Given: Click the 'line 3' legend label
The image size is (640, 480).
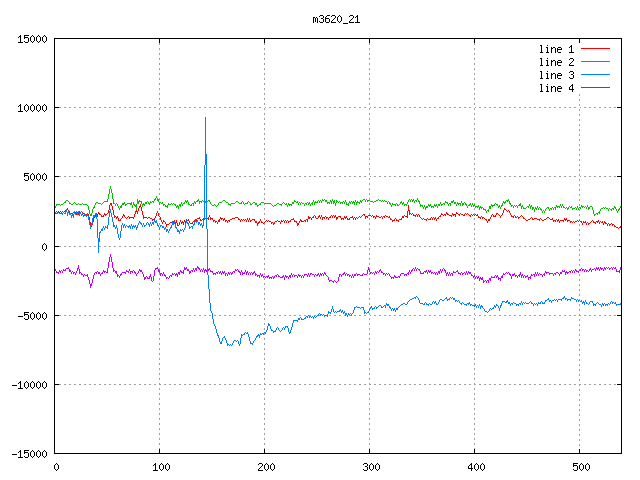Looking at the screenshot, I should 557,75.
